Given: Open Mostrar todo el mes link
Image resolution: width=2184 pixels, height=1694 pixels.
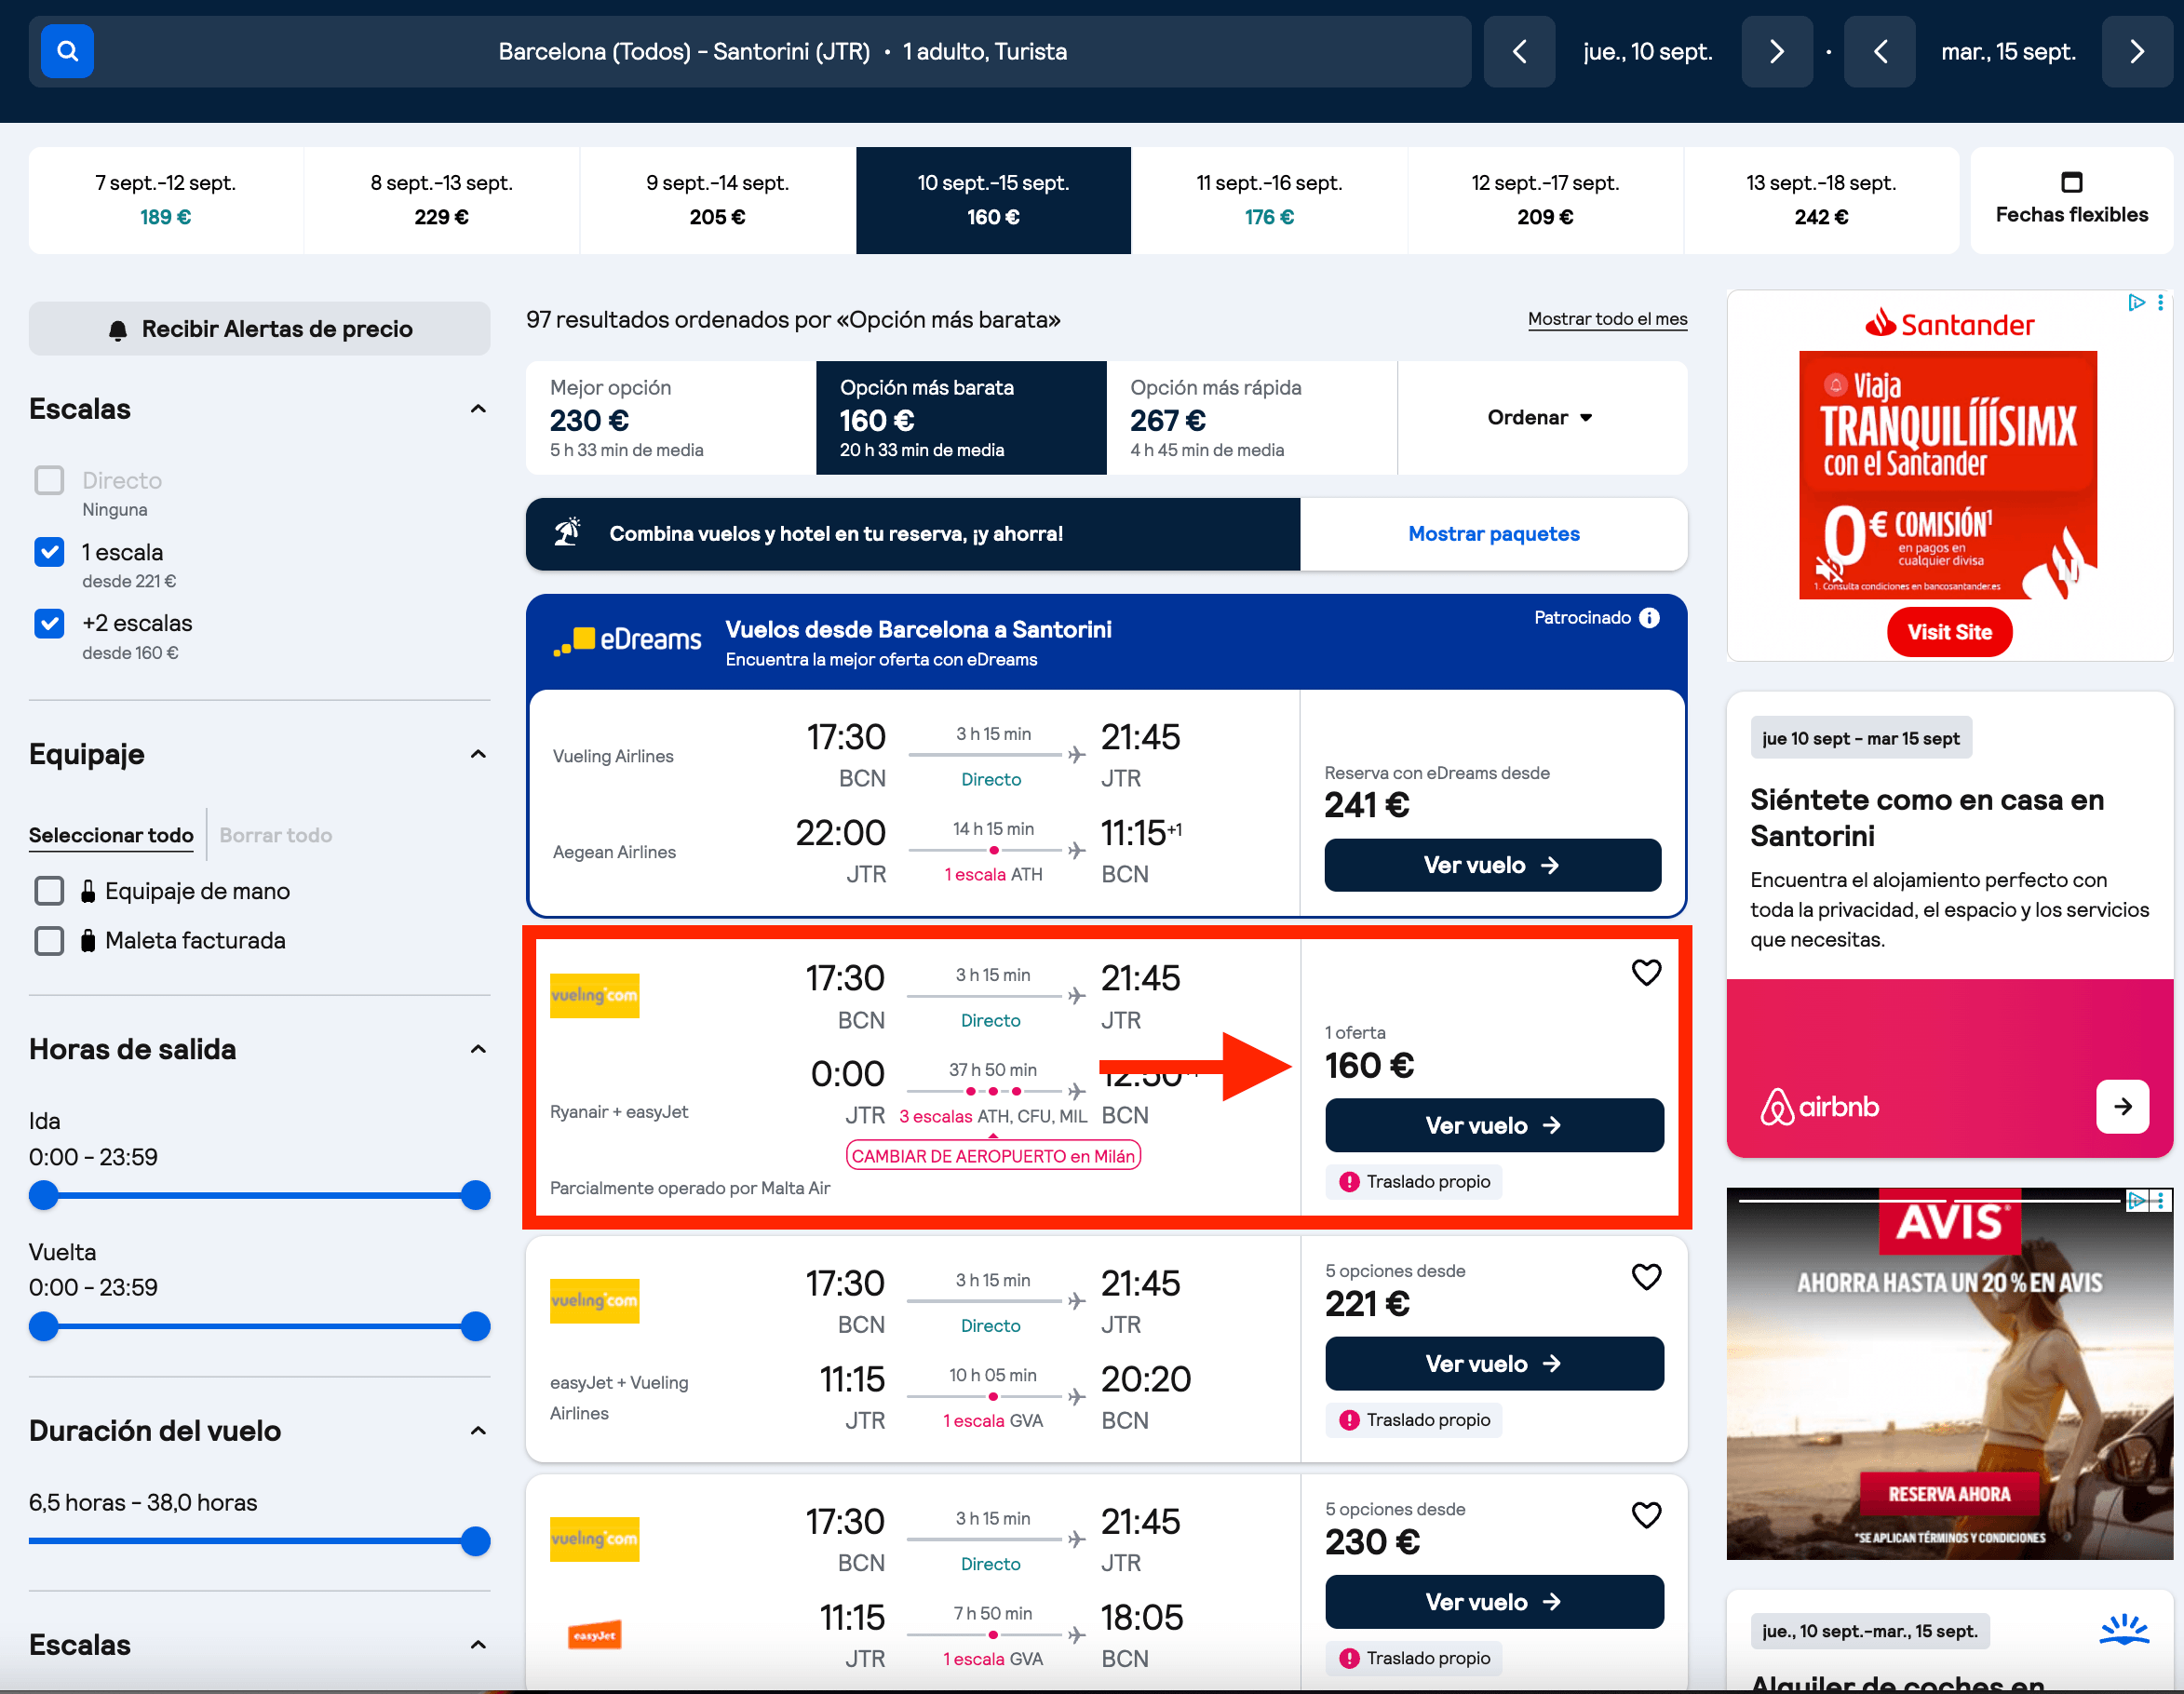Looking at the screenshot, I should pyautogui.click(x=1607, y=319).
